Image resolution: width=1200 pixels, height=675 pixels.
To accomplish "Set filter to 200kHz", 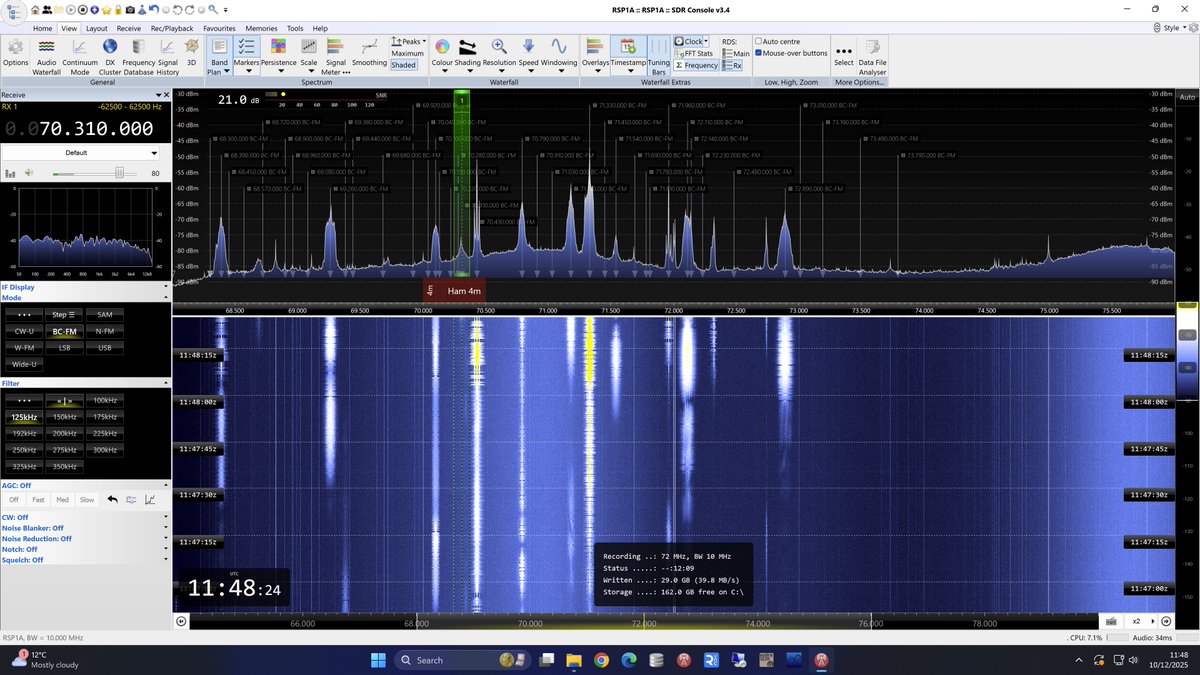I will coord(64,433).
